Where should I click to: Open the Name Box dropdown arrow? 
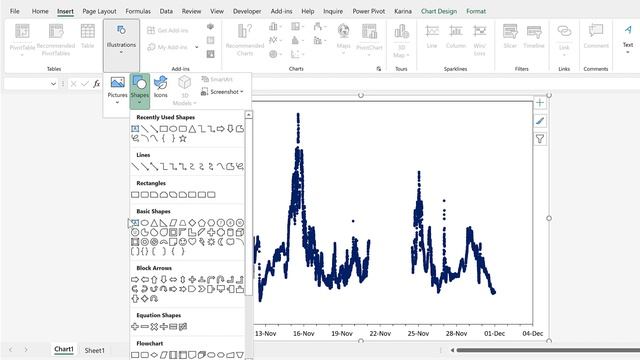point(53,84)
